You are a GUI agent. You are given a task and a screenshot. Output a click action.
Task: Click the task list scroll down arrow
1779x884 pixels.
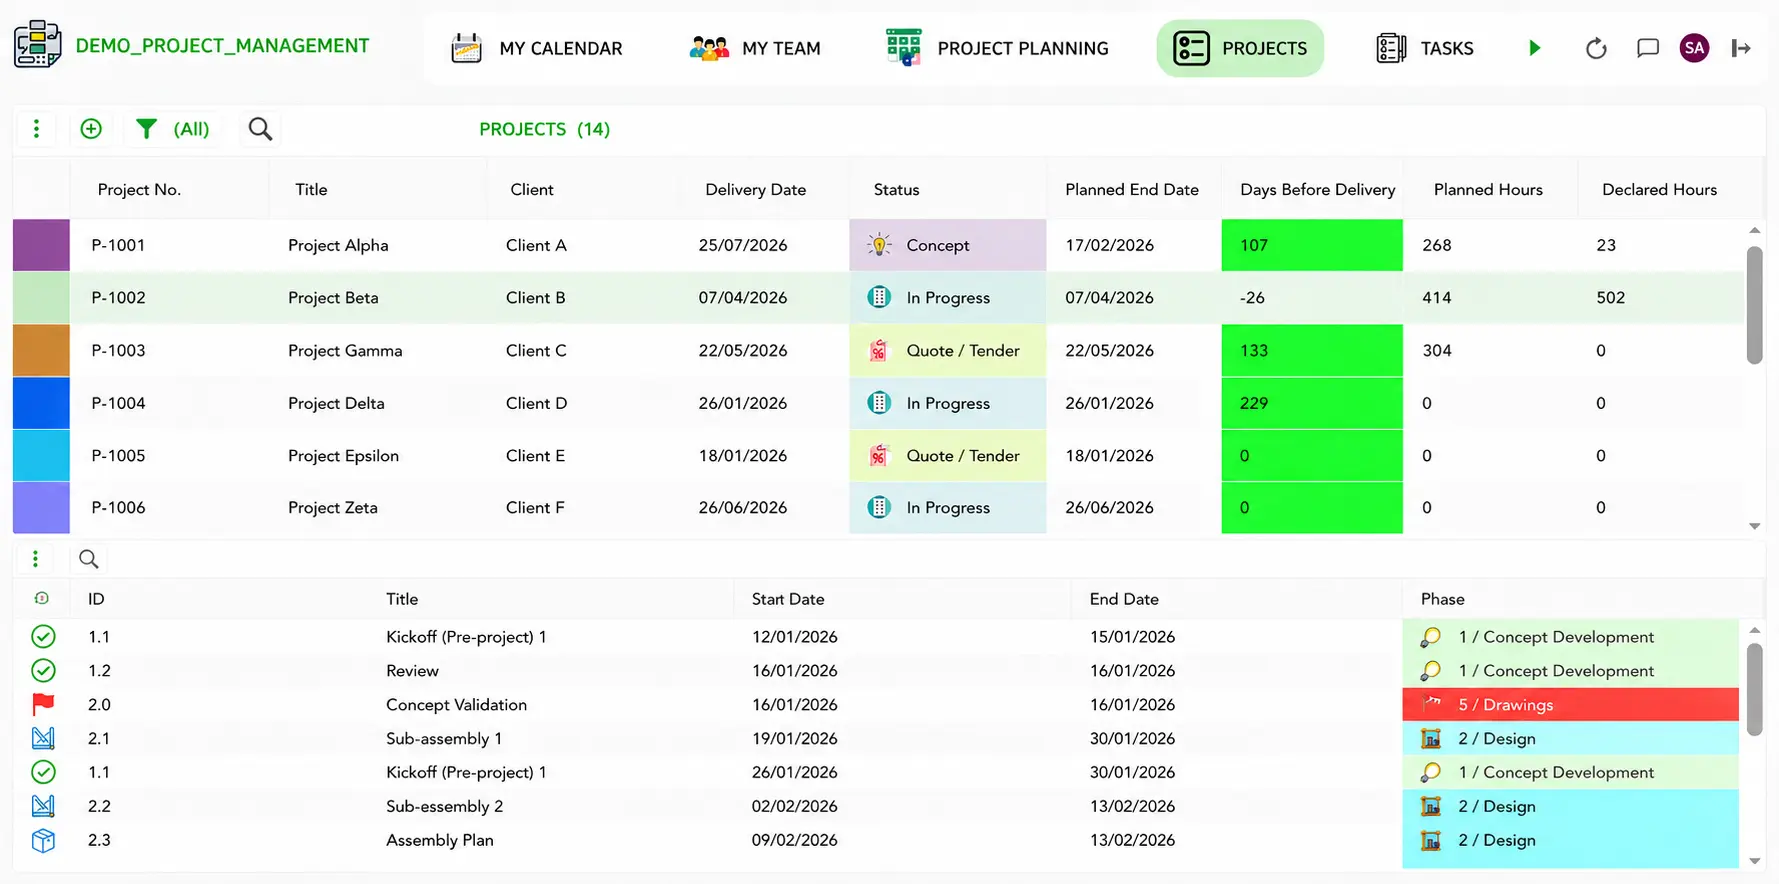(1754, 861)
